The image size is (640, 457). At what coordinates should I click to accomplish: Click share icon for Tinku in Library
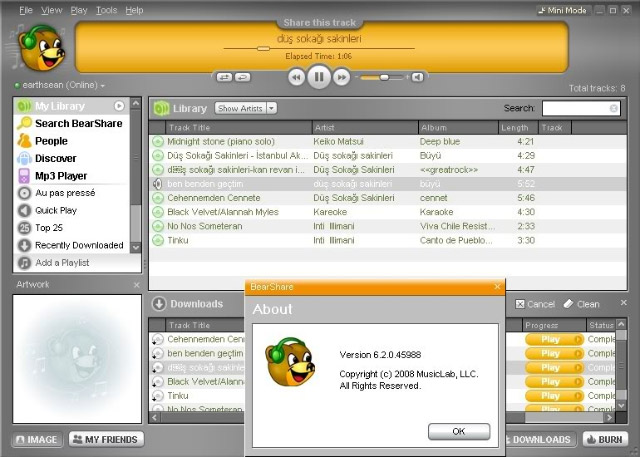[x=158, y=240]
